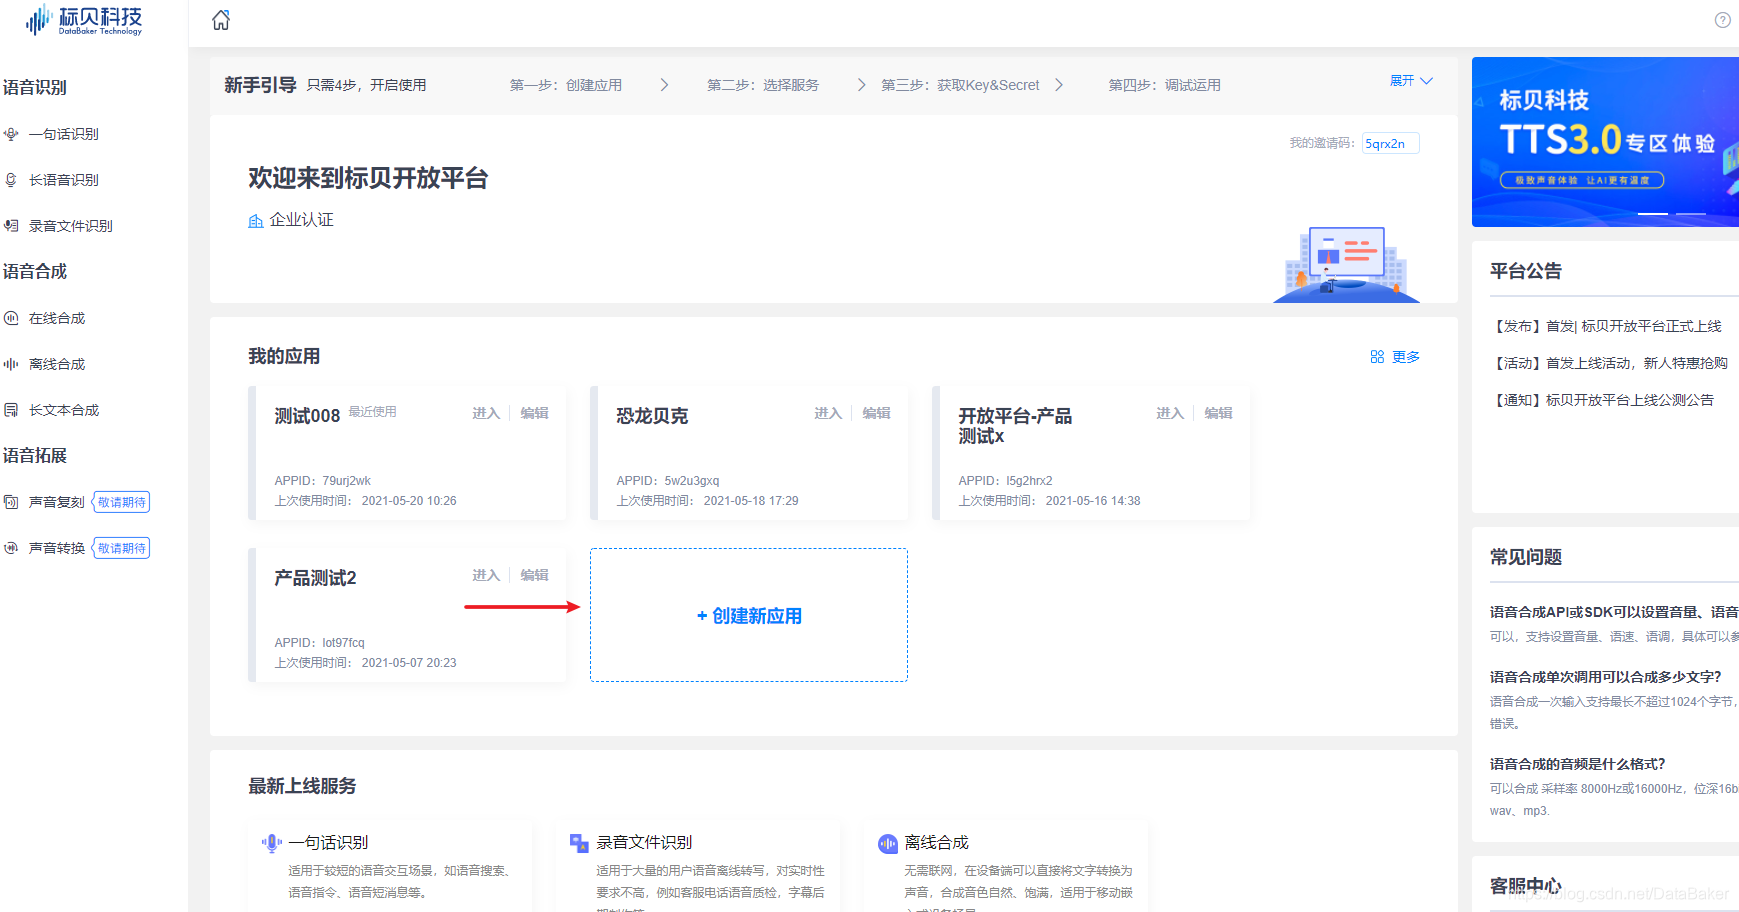Click step 第三步：获取Key&Secret
This screenshot has width=1739, height=912.
pyautogui.click(x=960, y=85)
